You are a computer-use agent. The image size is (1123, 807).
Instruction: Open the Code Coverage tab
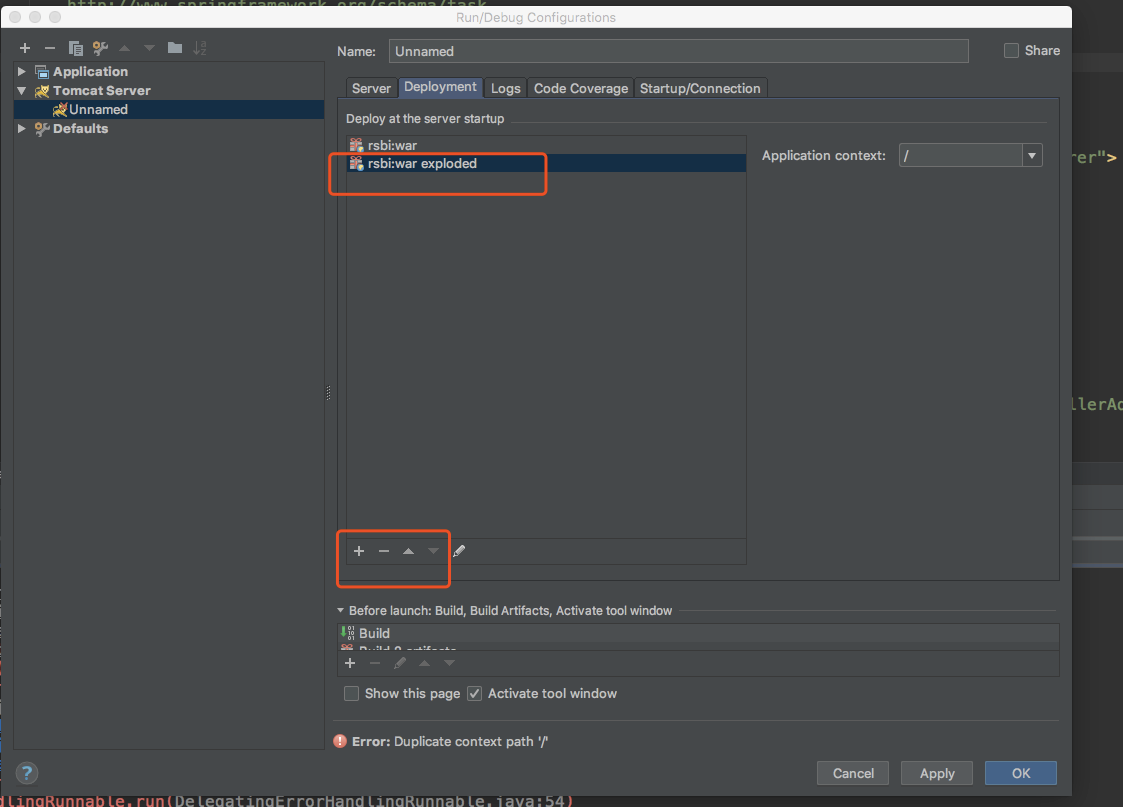580,88
